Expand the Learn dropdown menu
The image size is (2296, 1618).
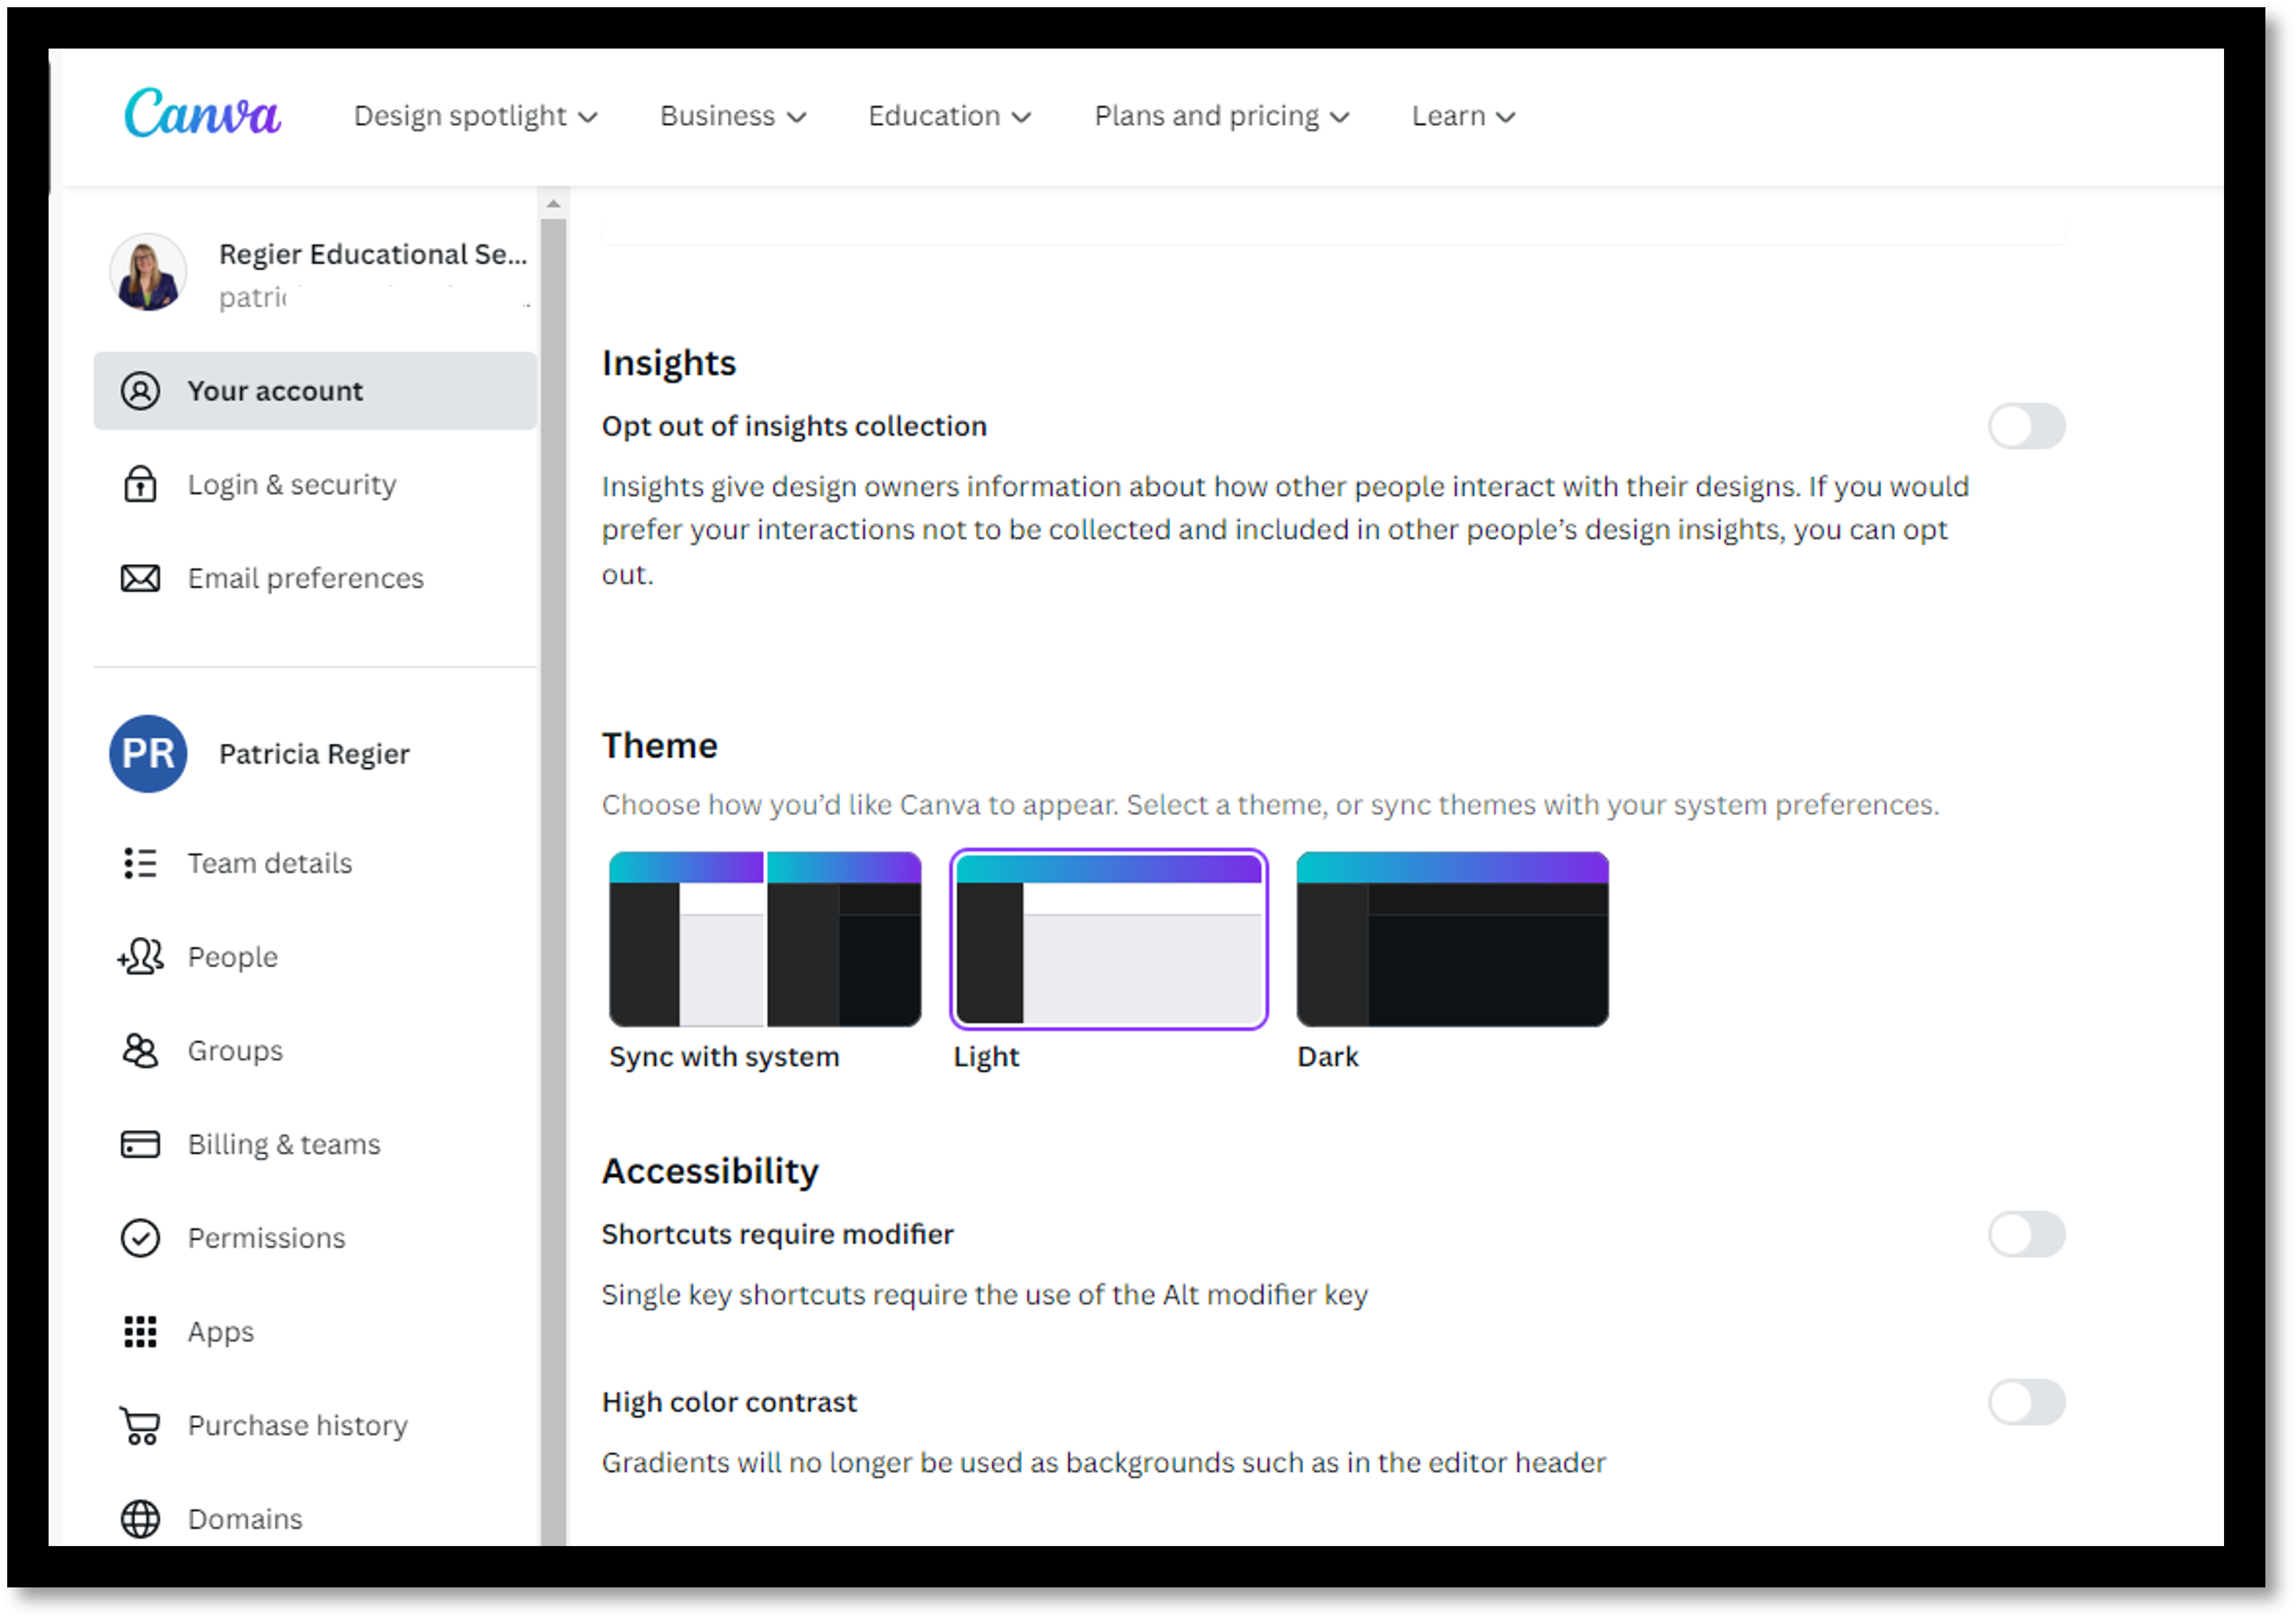pyautogui.click(x=1464, y=116)
